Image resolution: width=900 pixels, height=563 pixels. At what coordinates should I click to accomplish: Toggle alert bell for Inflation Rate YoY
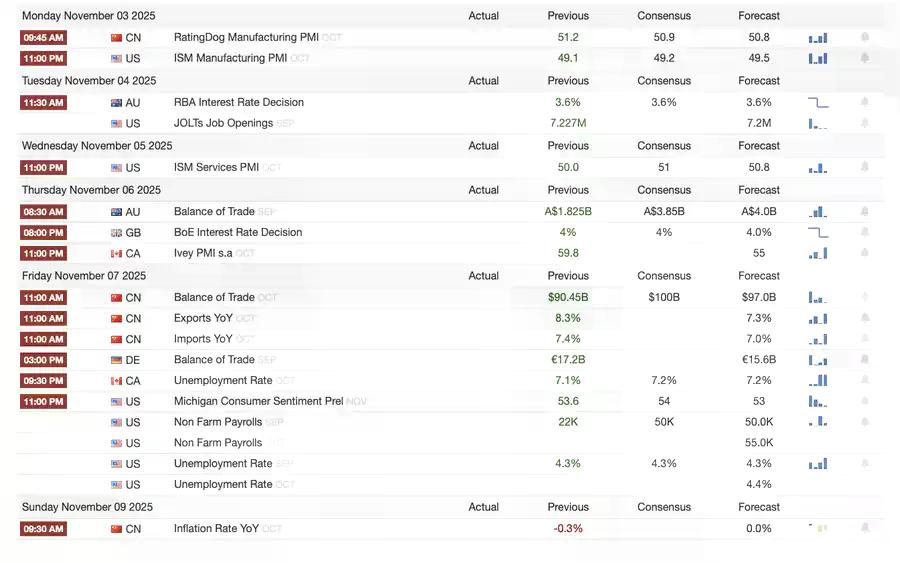865,529
